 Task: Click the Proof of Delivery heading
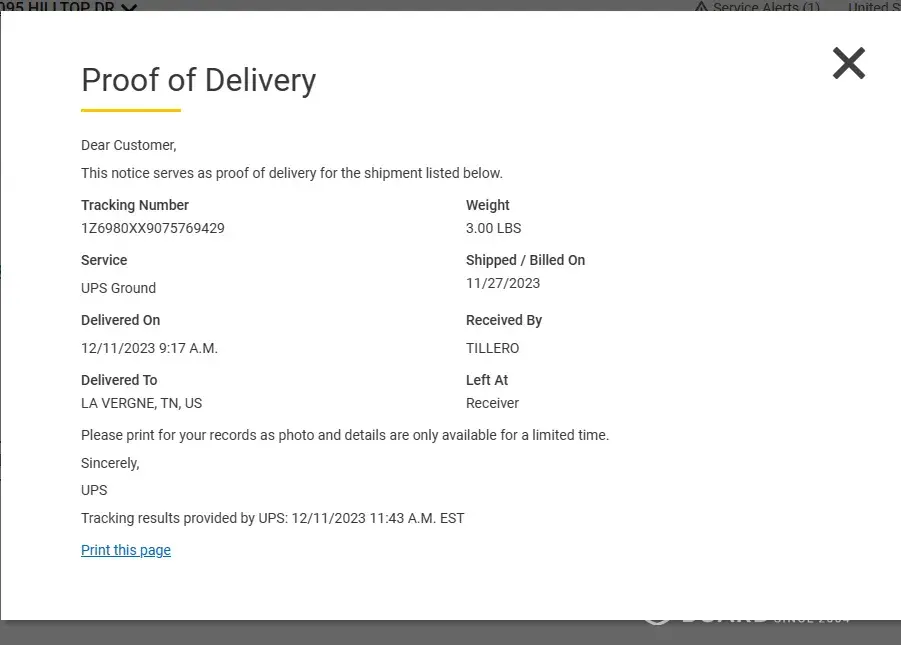click(198, 80)
